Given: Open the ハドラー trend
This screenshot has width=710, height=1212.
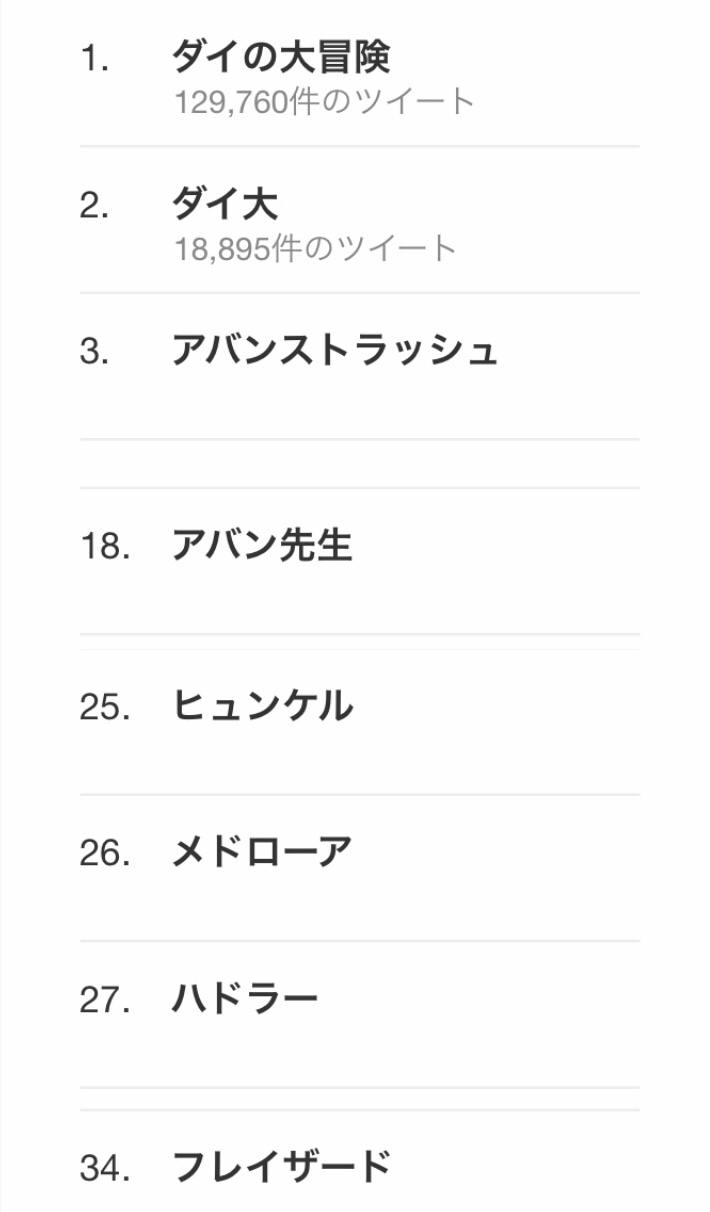Looking at the screenshot, I should pos(245,999).
